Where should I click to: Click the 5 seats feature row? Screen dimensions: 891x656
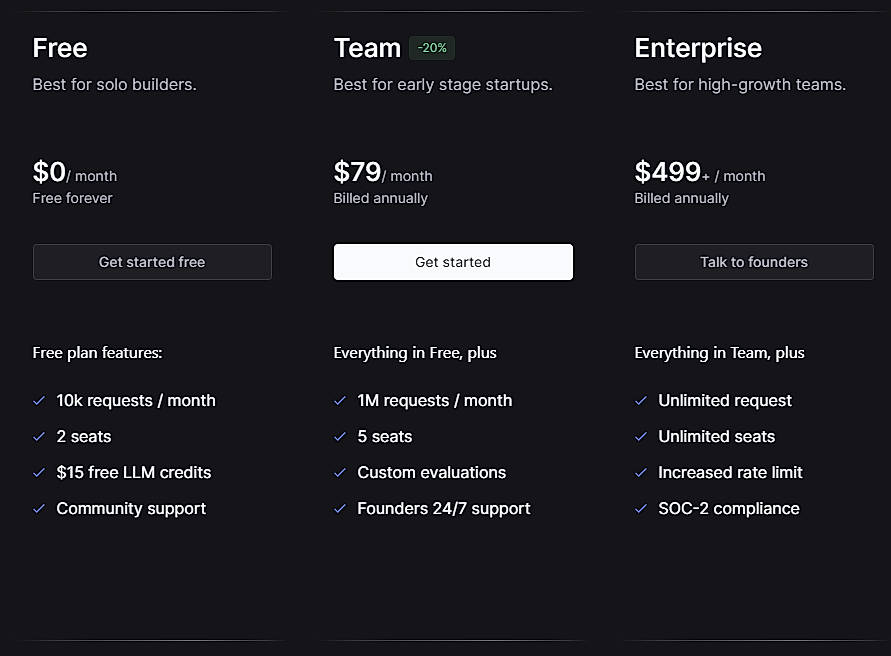point(385,436)
